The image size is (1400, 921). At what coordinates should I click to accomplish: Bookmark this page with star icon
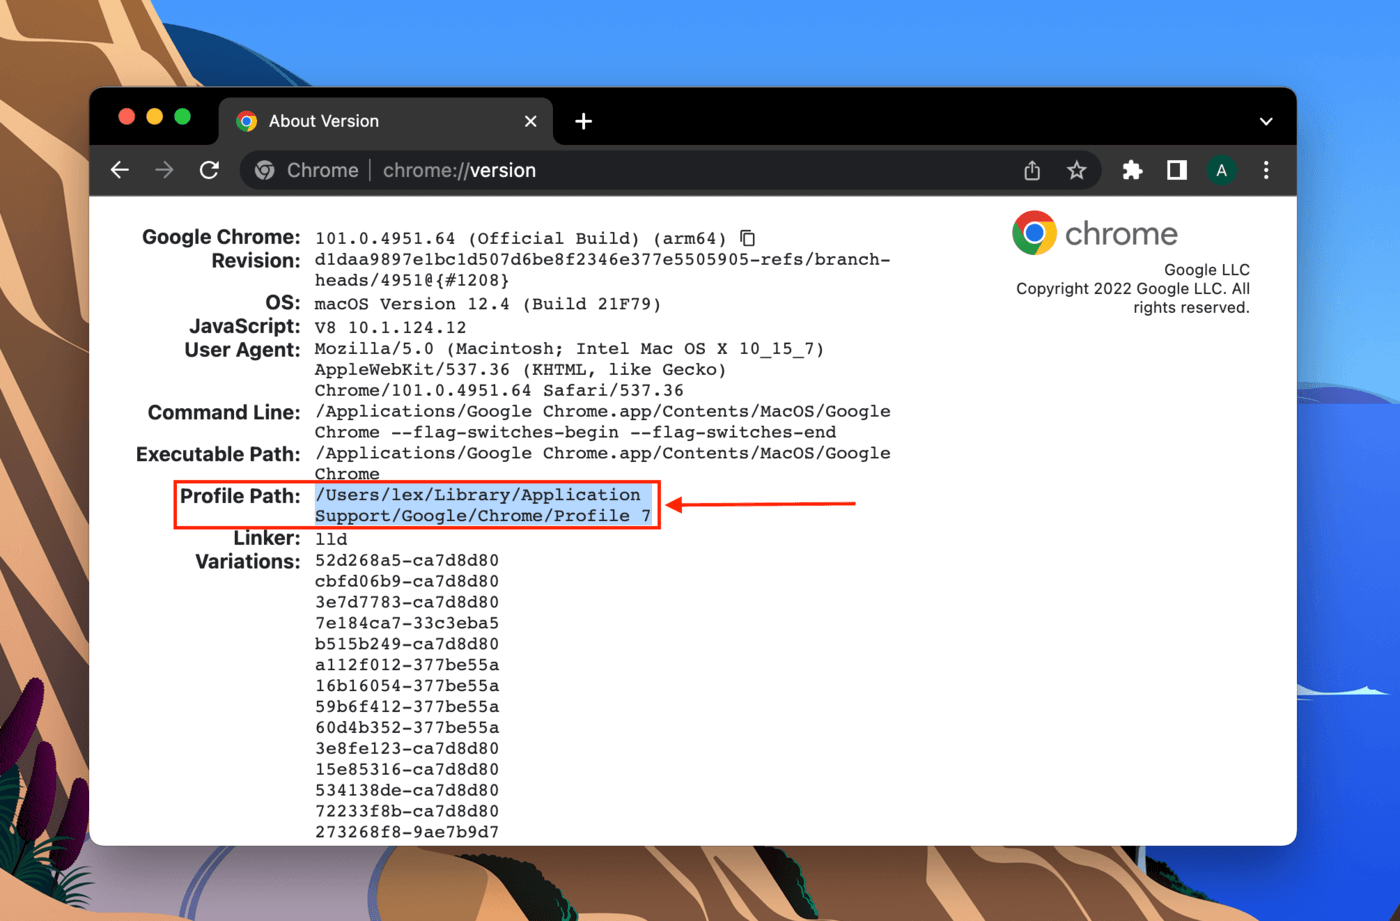1076,170
